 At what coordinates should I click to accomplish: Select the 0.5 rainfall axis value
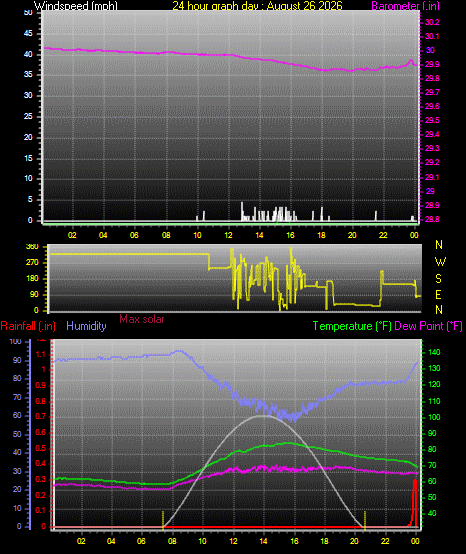[x=41, y=448]
